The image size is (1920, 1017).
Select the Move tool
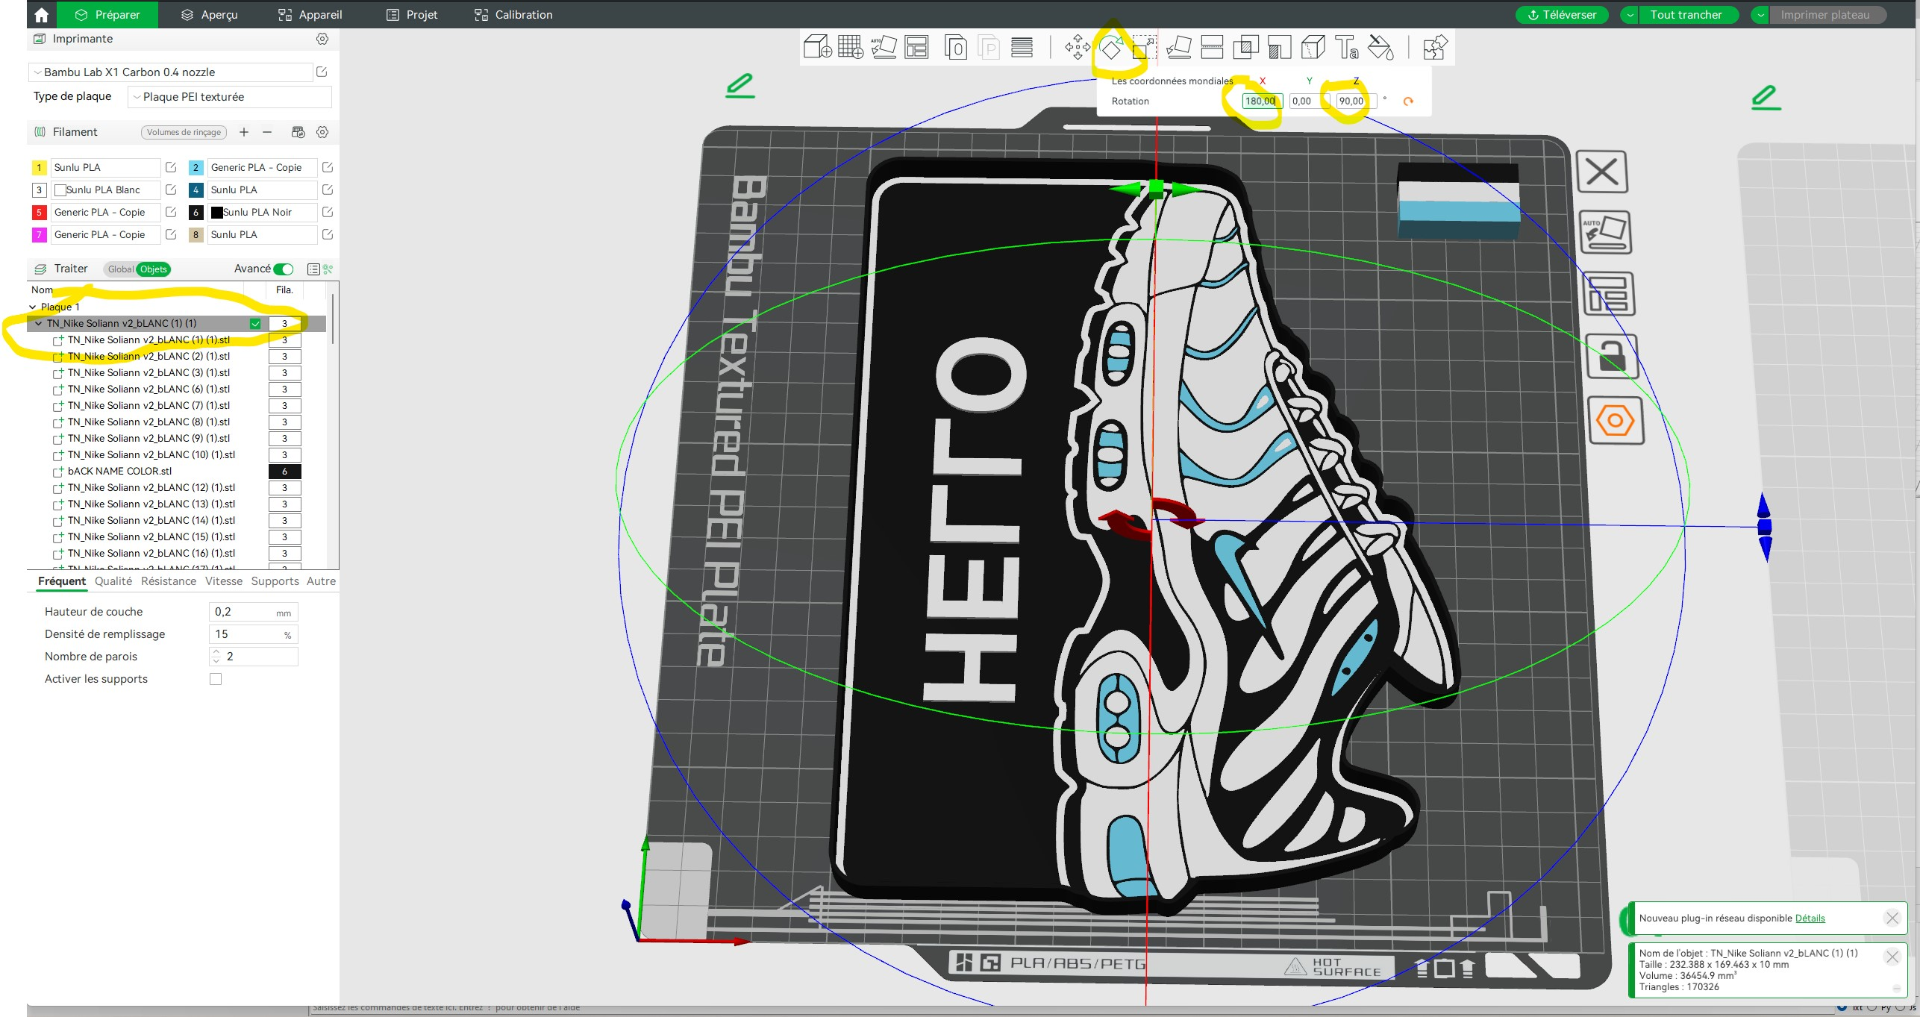[x=1077, y=47]
